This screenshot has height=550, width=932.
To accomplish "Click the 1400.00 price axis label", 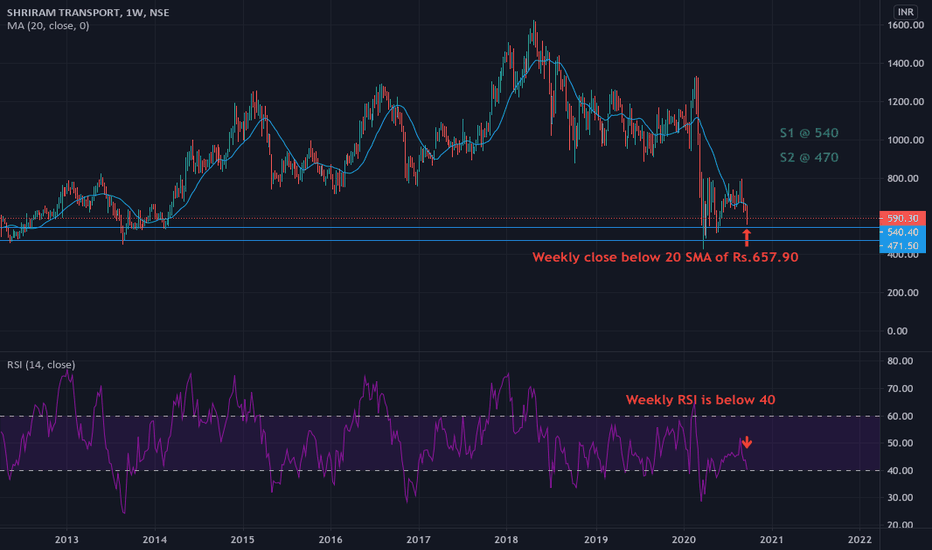I will click(905, 63).
